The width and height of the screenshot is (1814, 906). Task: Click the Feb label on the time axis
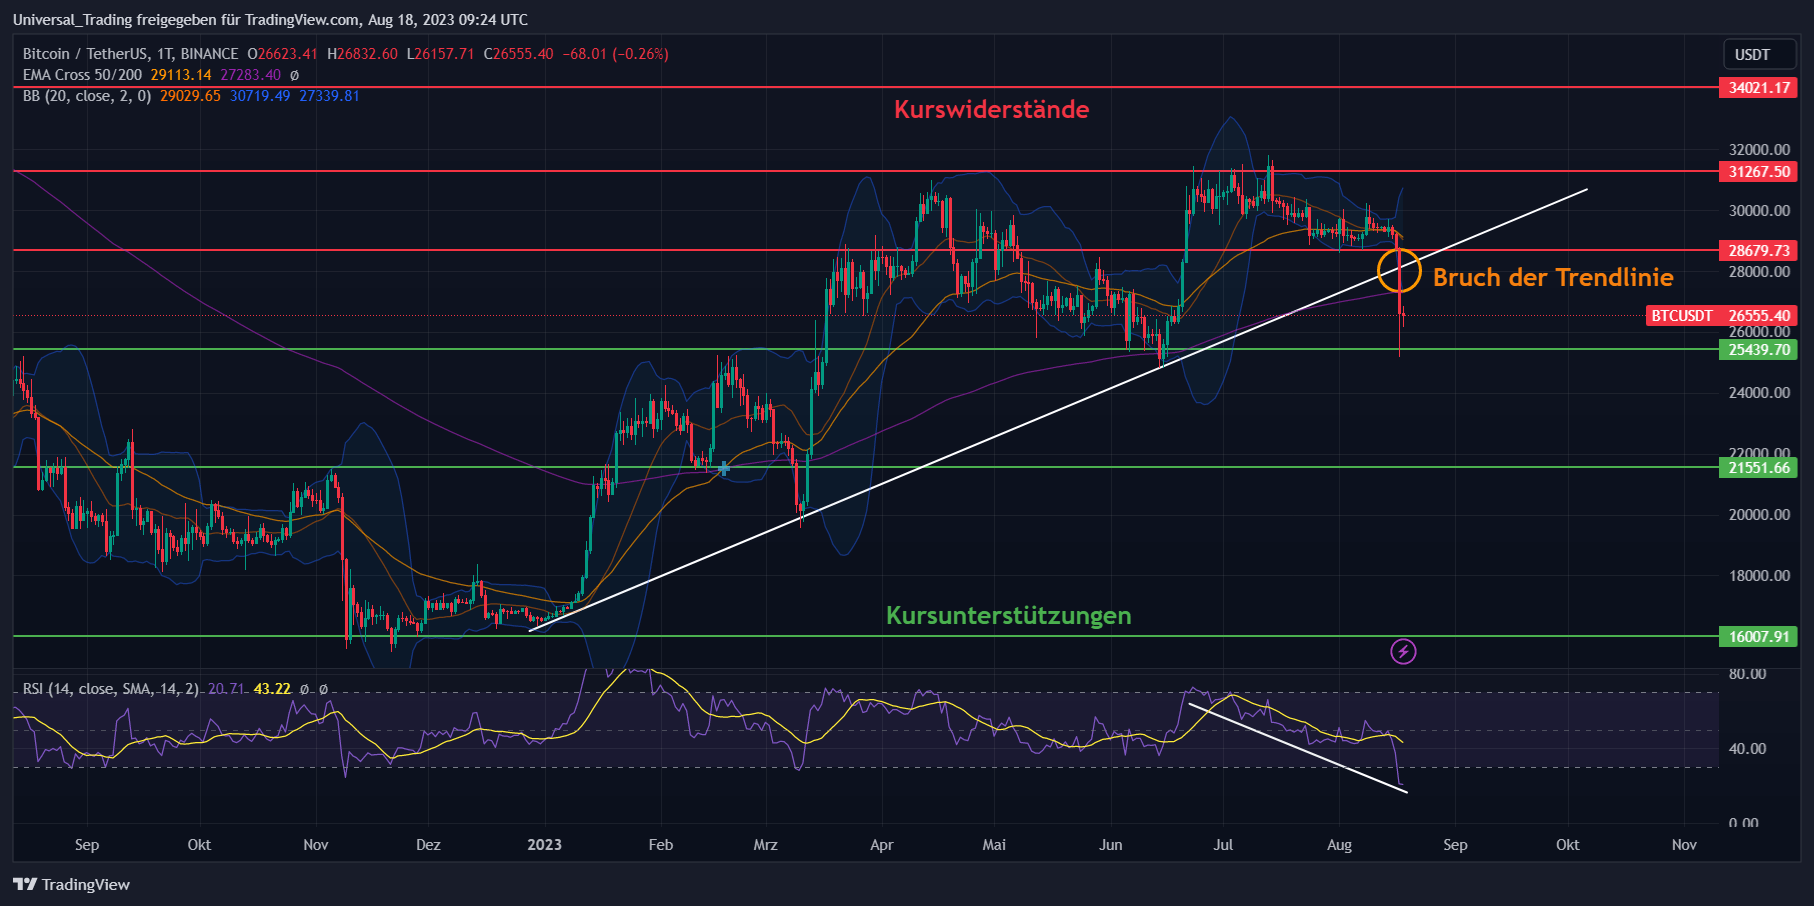[661, 845]
